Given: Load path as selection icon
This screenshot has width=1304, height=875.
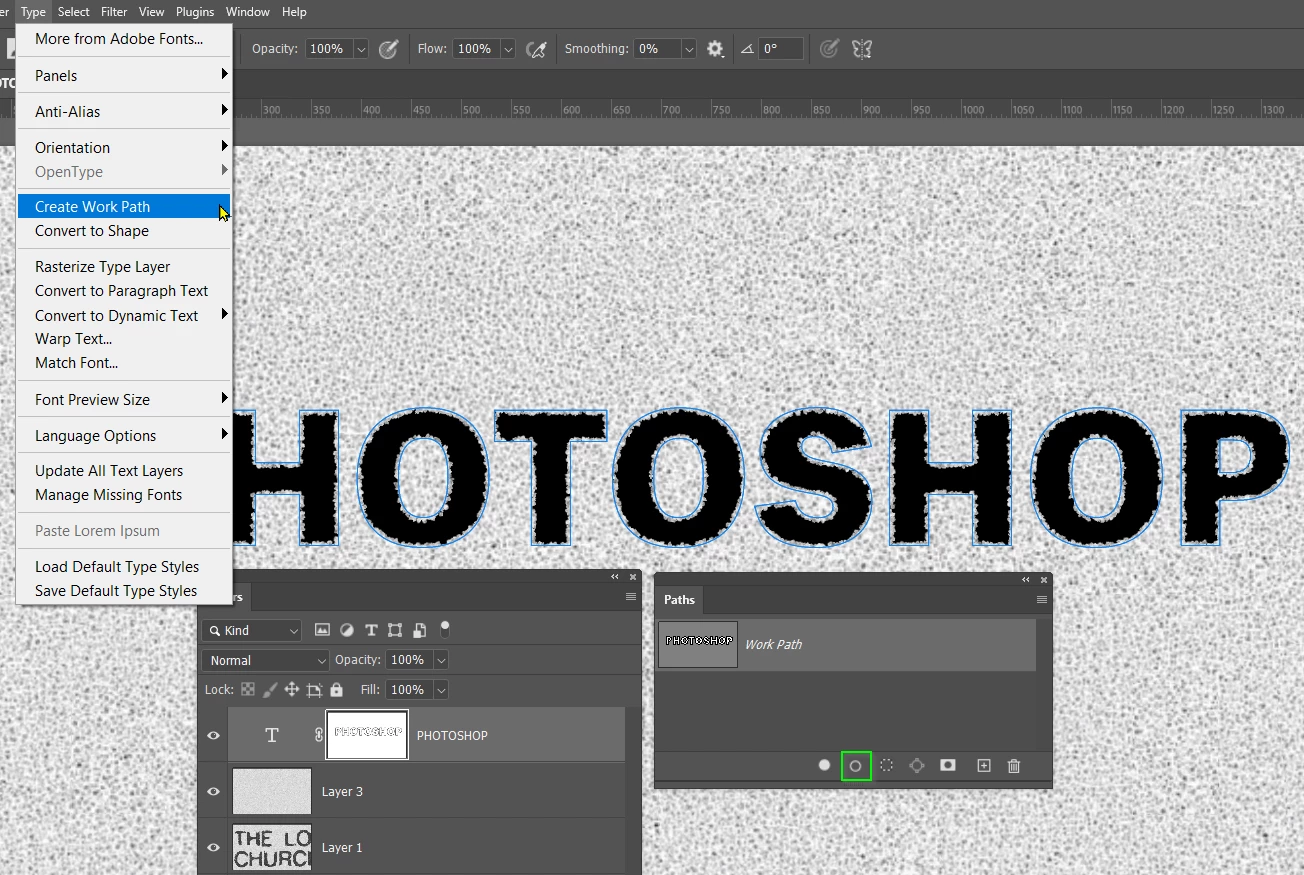Looking at the screenshot, I should coord(886,765).
